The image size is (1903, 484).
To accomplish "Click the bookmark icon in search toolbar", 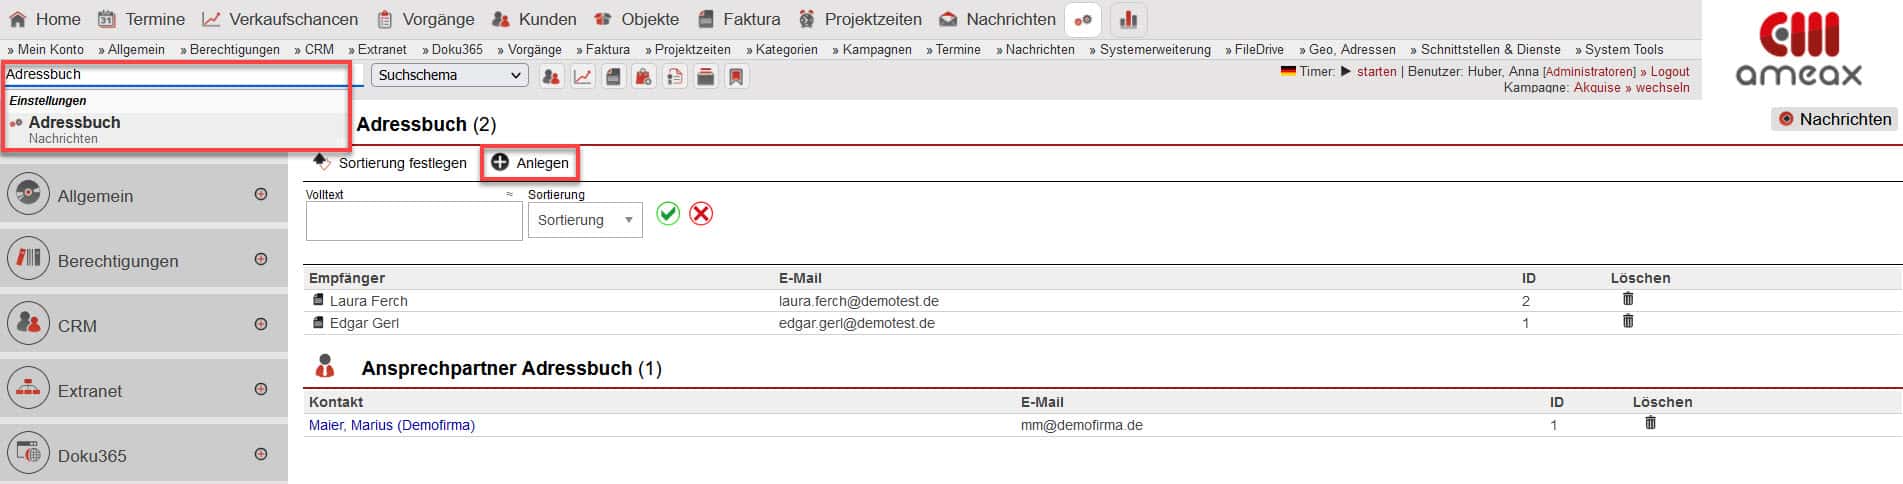I will point(736,76).
